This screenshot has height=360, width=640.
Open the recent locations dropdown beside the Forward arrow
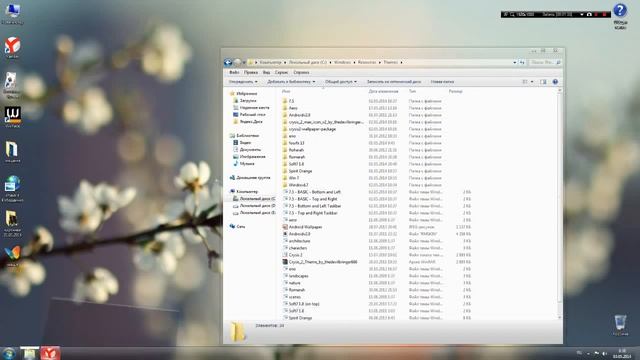pyautogui.click(x=244, y=62)
